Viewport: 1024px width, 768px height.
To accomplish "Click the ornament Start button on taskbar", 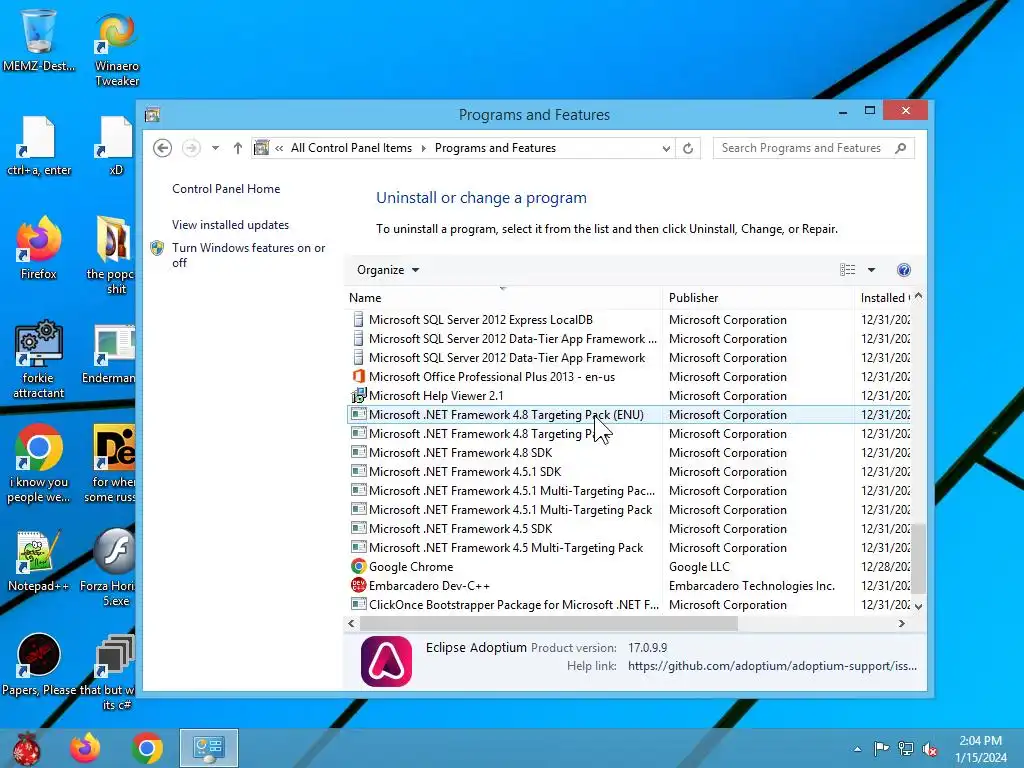I will [x=26, y=748].
